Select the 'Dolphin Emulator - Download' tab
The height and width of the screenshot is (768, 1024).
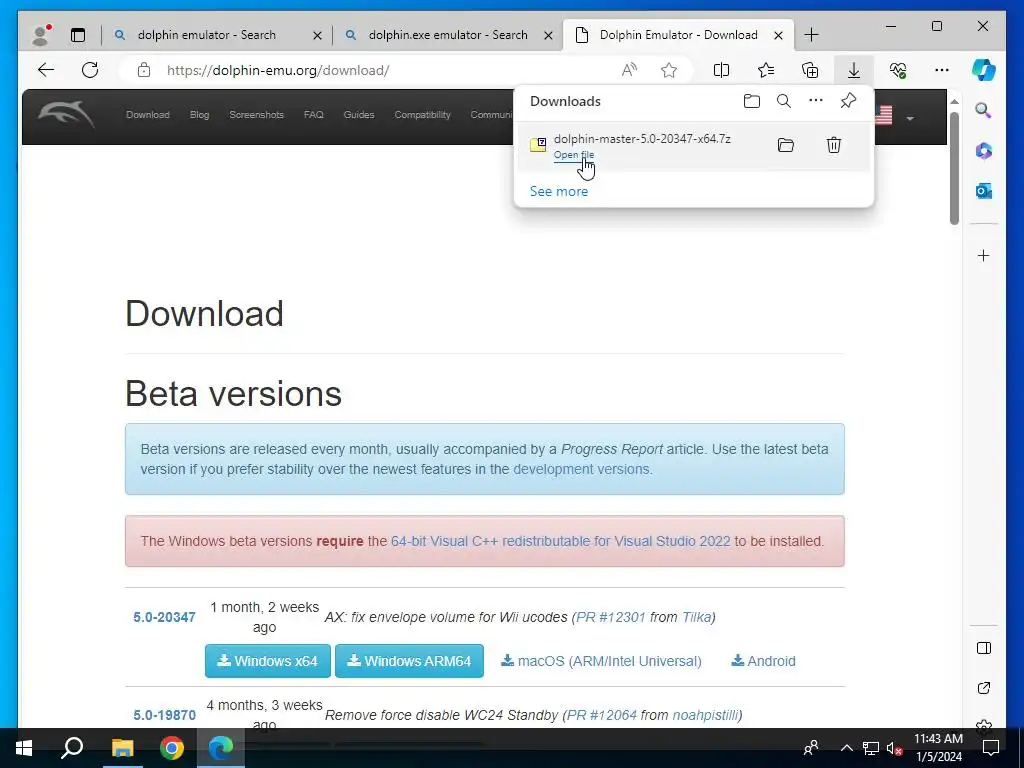(x=678, y=35)
